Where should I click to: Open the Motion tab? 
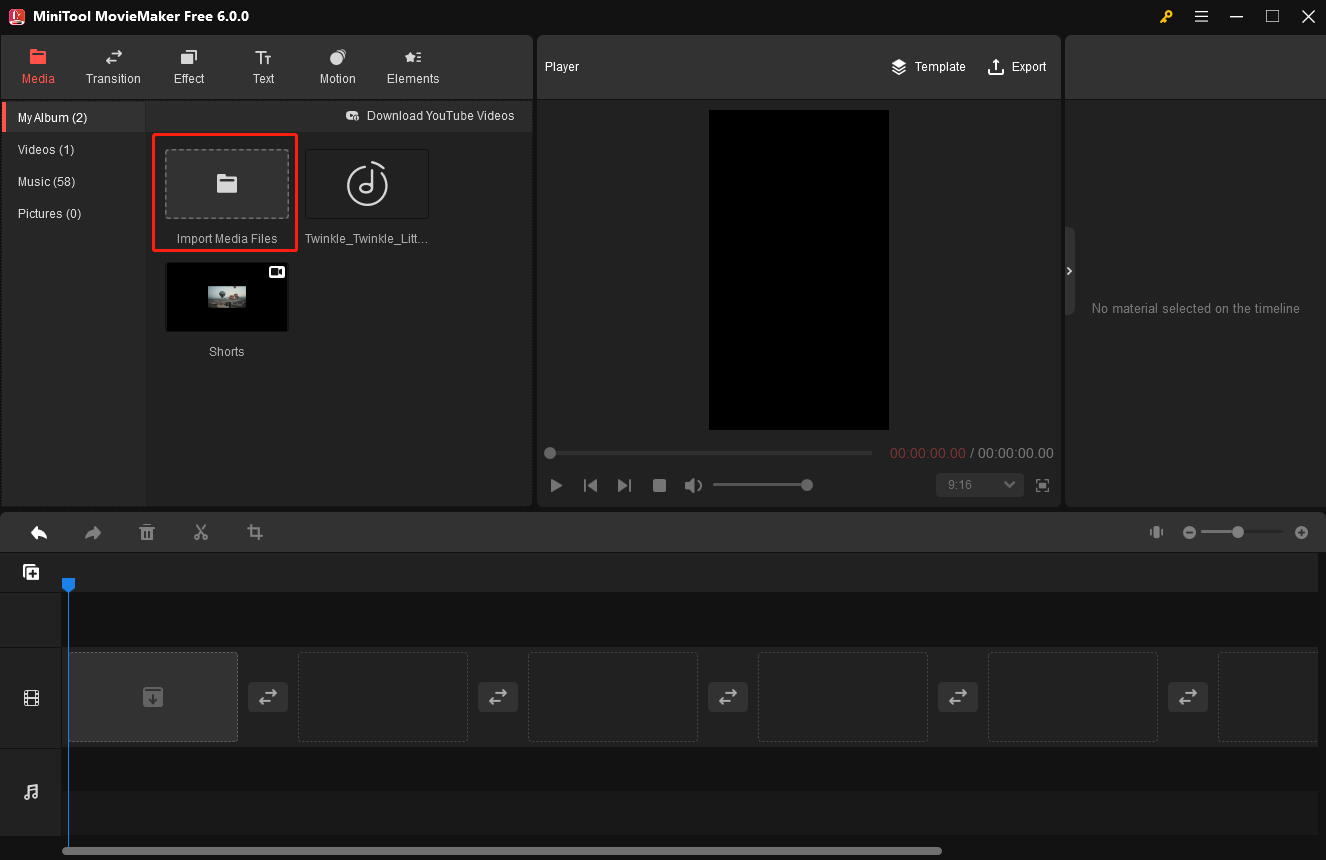[338, 67]
